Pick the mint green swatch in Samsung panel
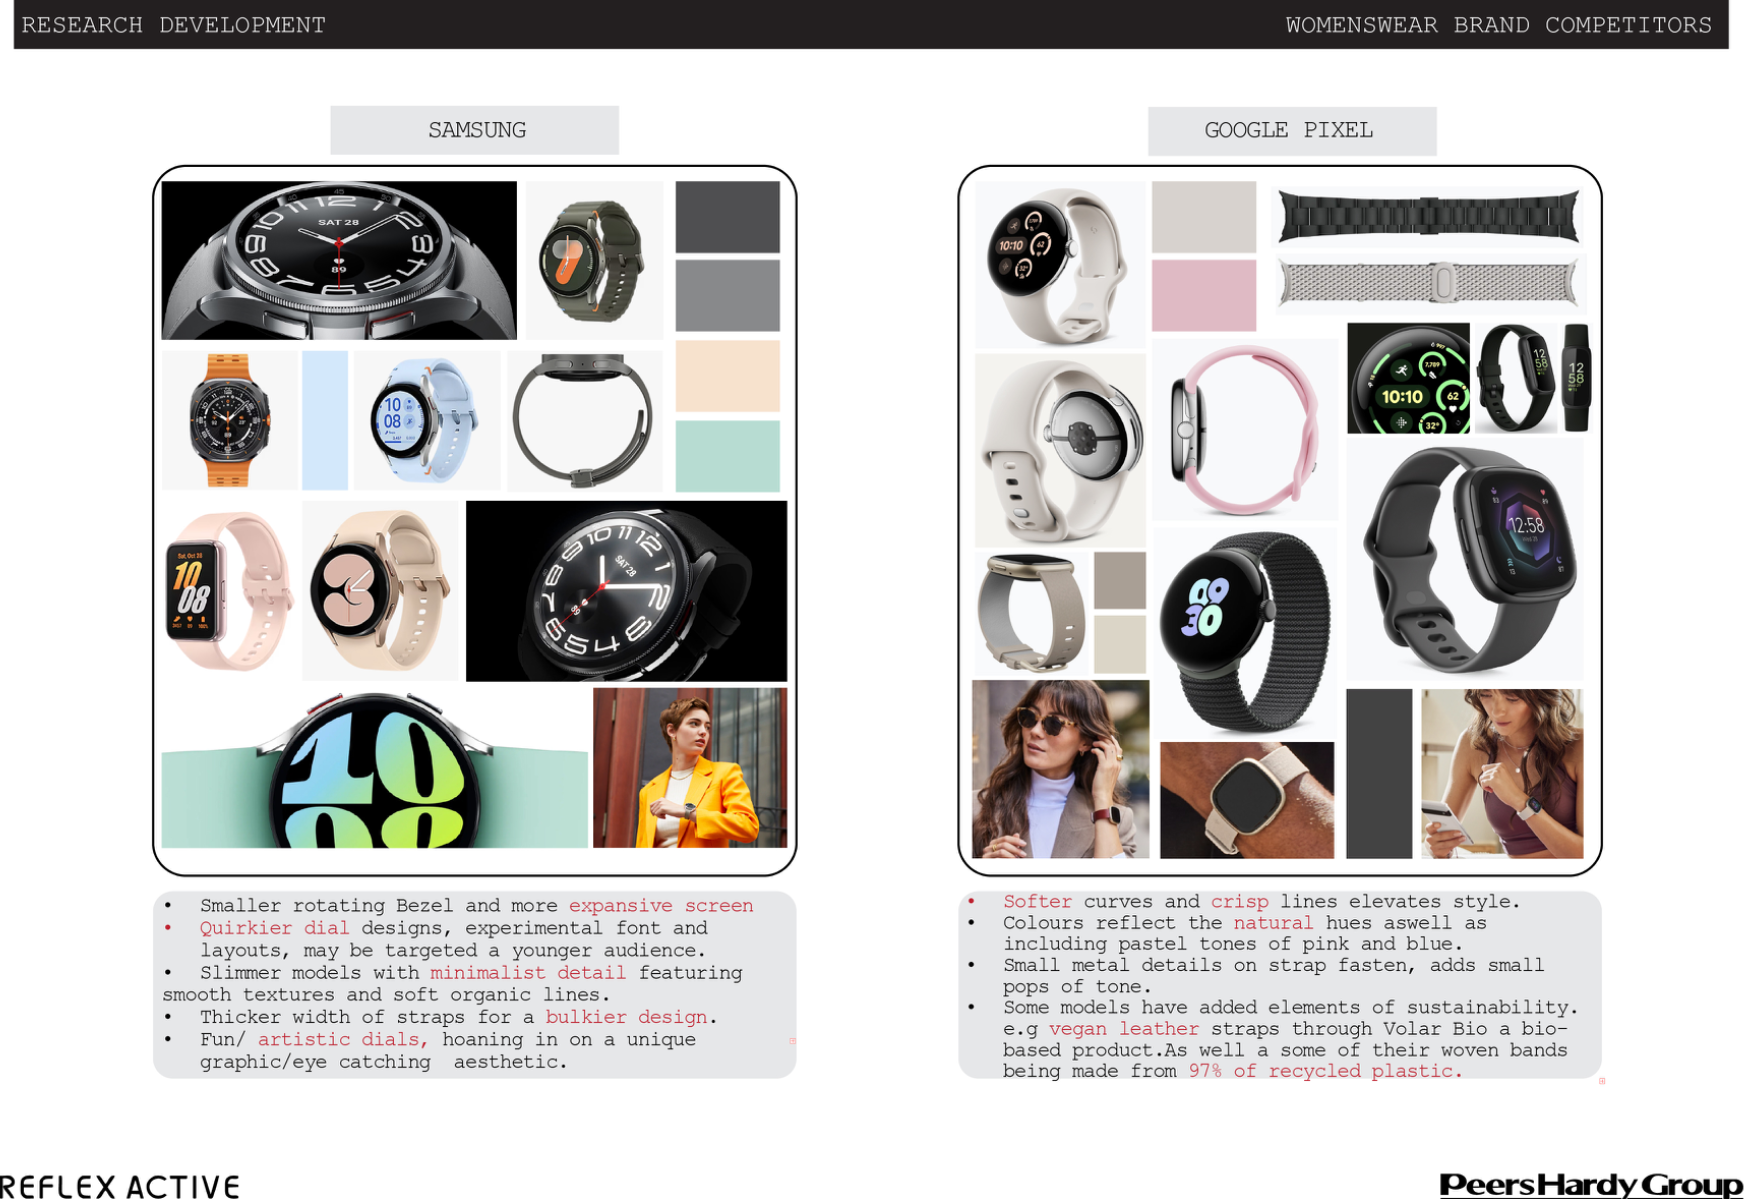The image size is (1744, 1199). click(727, 456)
